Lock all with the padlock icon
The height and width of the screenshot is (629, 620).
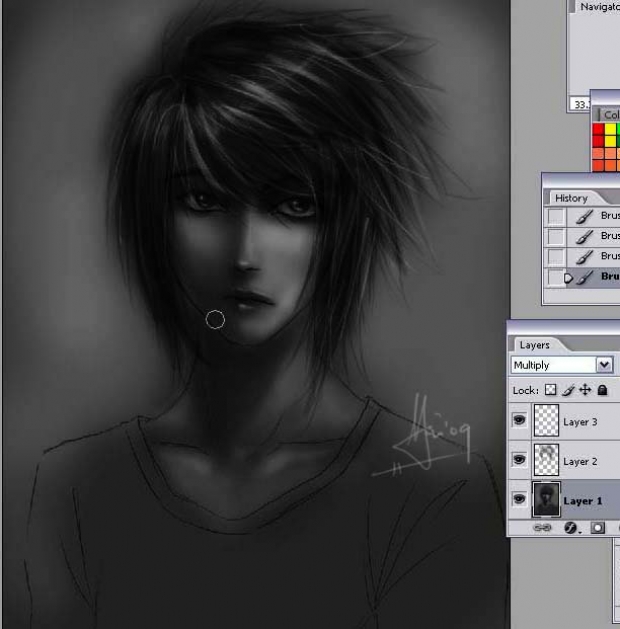click(602, 390)
